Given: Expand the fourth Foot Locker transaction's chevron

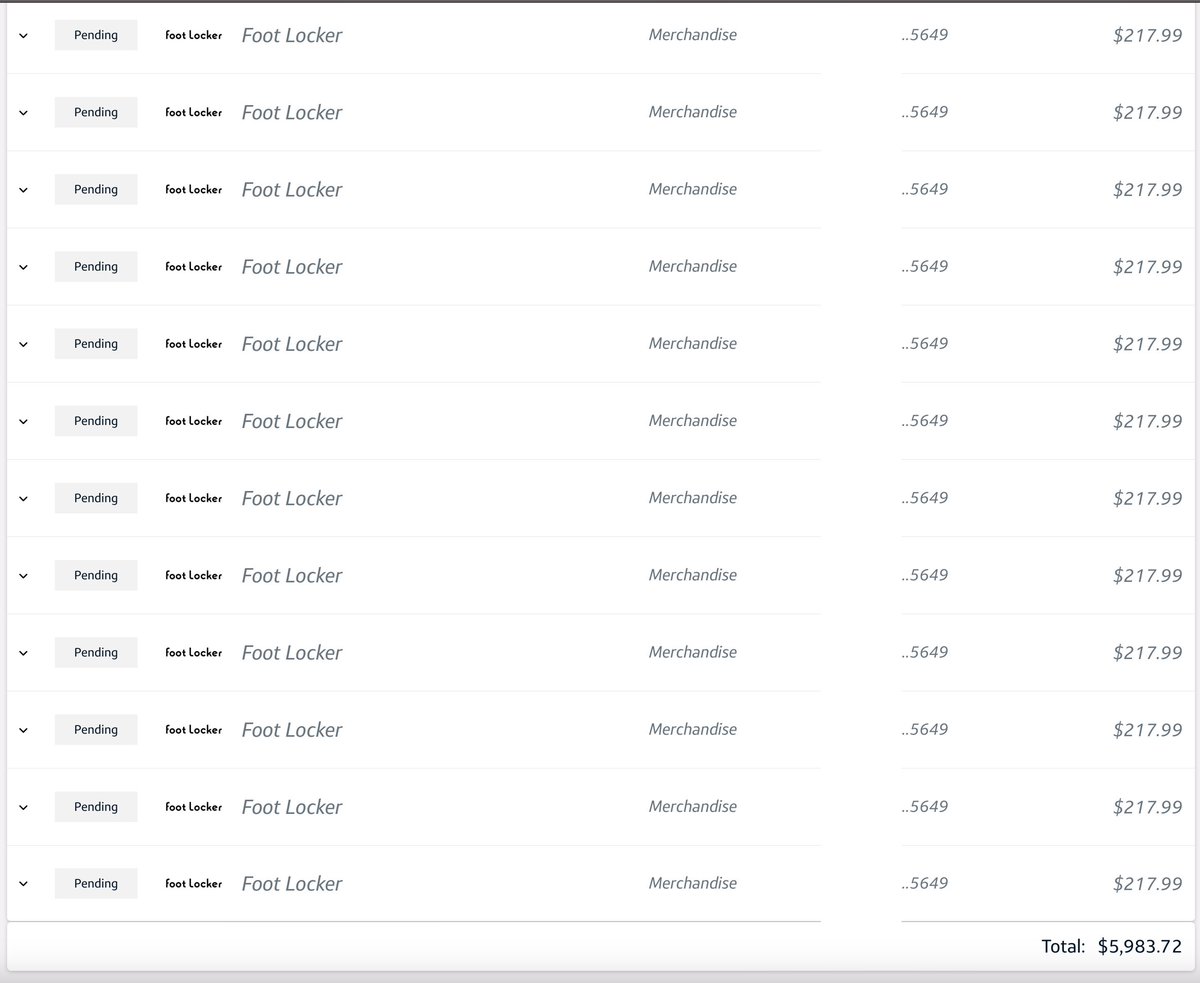Looking at the screenshot, I should pos(23,267).
